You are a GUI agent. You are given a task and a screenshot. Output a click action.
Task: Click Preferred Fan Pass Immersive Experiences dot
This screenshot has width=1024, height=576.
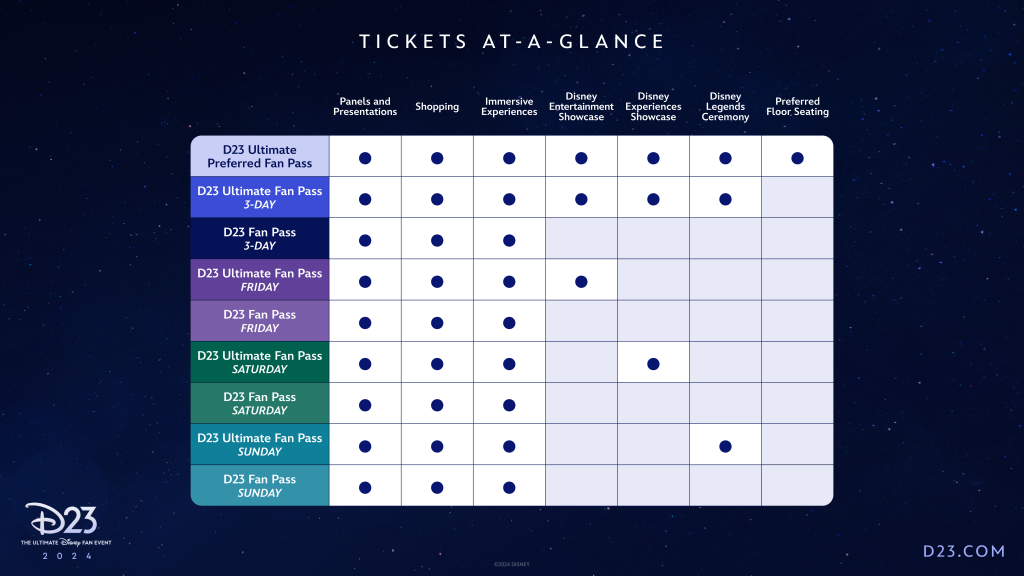[509, 158]
